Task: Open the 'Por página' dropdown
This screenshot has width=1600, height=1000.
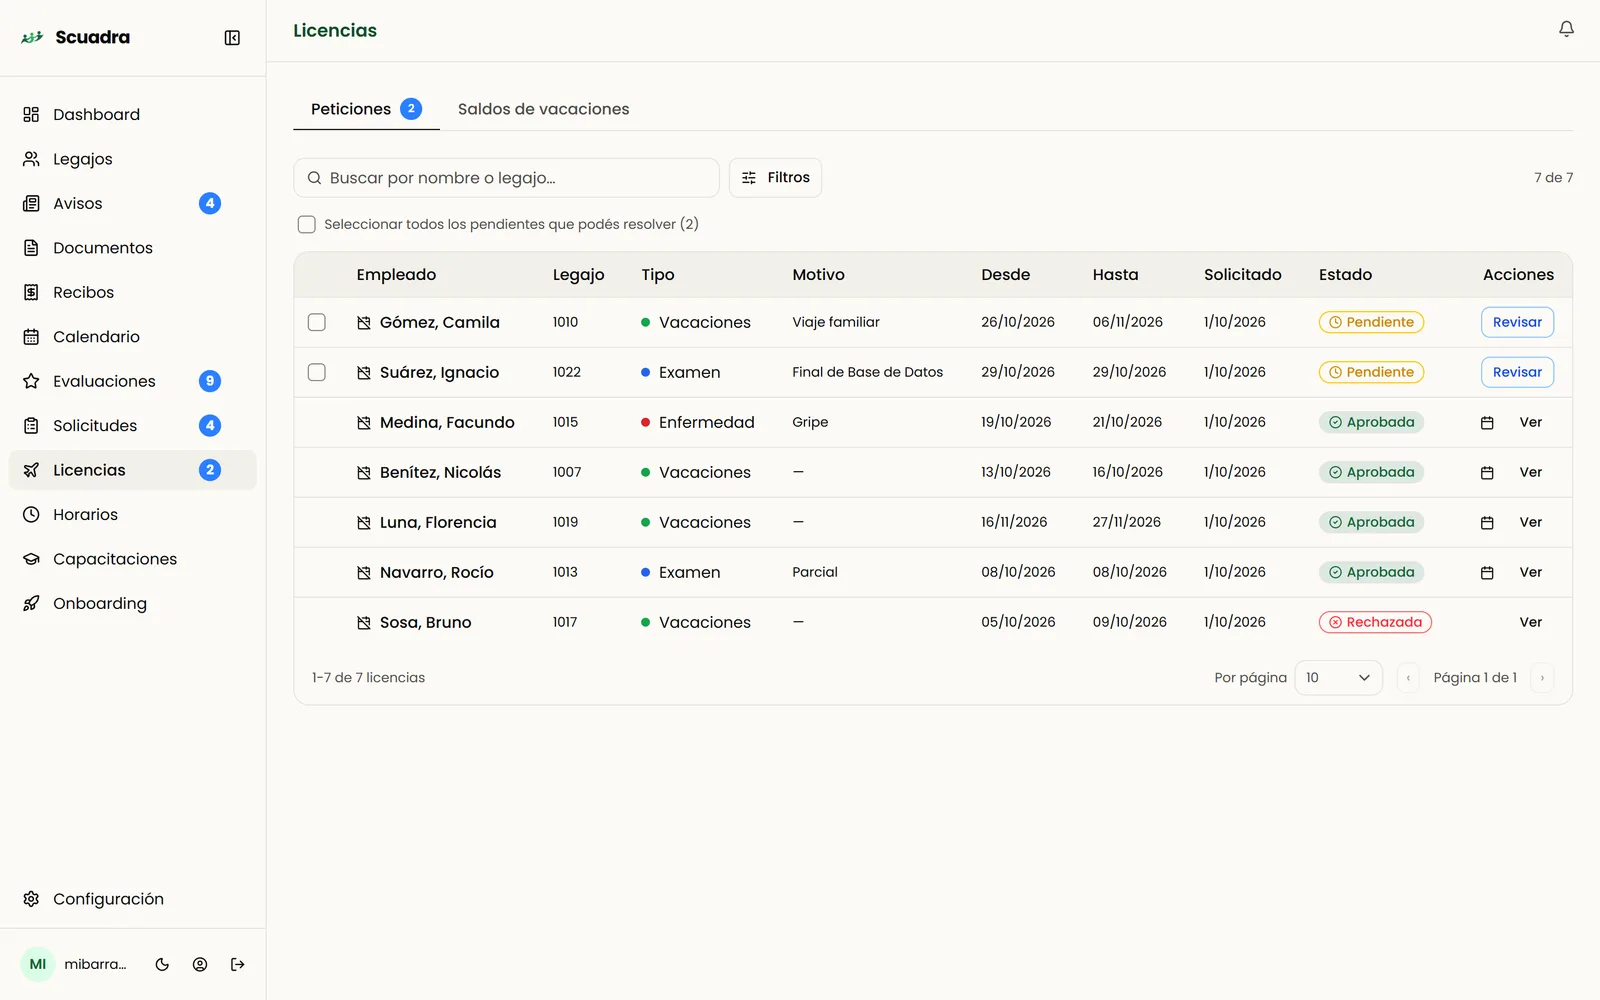Action: [1338, 678]
